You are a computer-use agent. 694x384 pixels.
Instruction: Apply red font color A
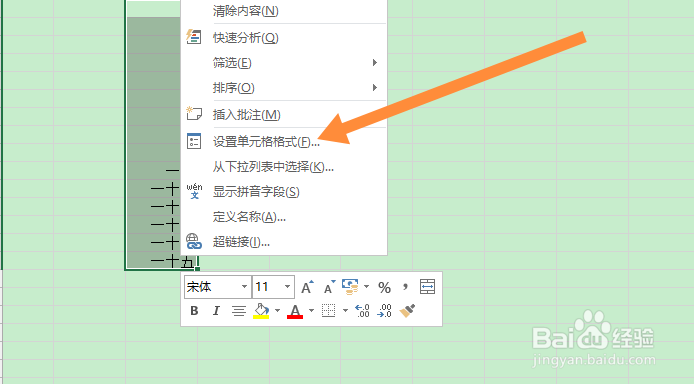(x=295, y=311)
